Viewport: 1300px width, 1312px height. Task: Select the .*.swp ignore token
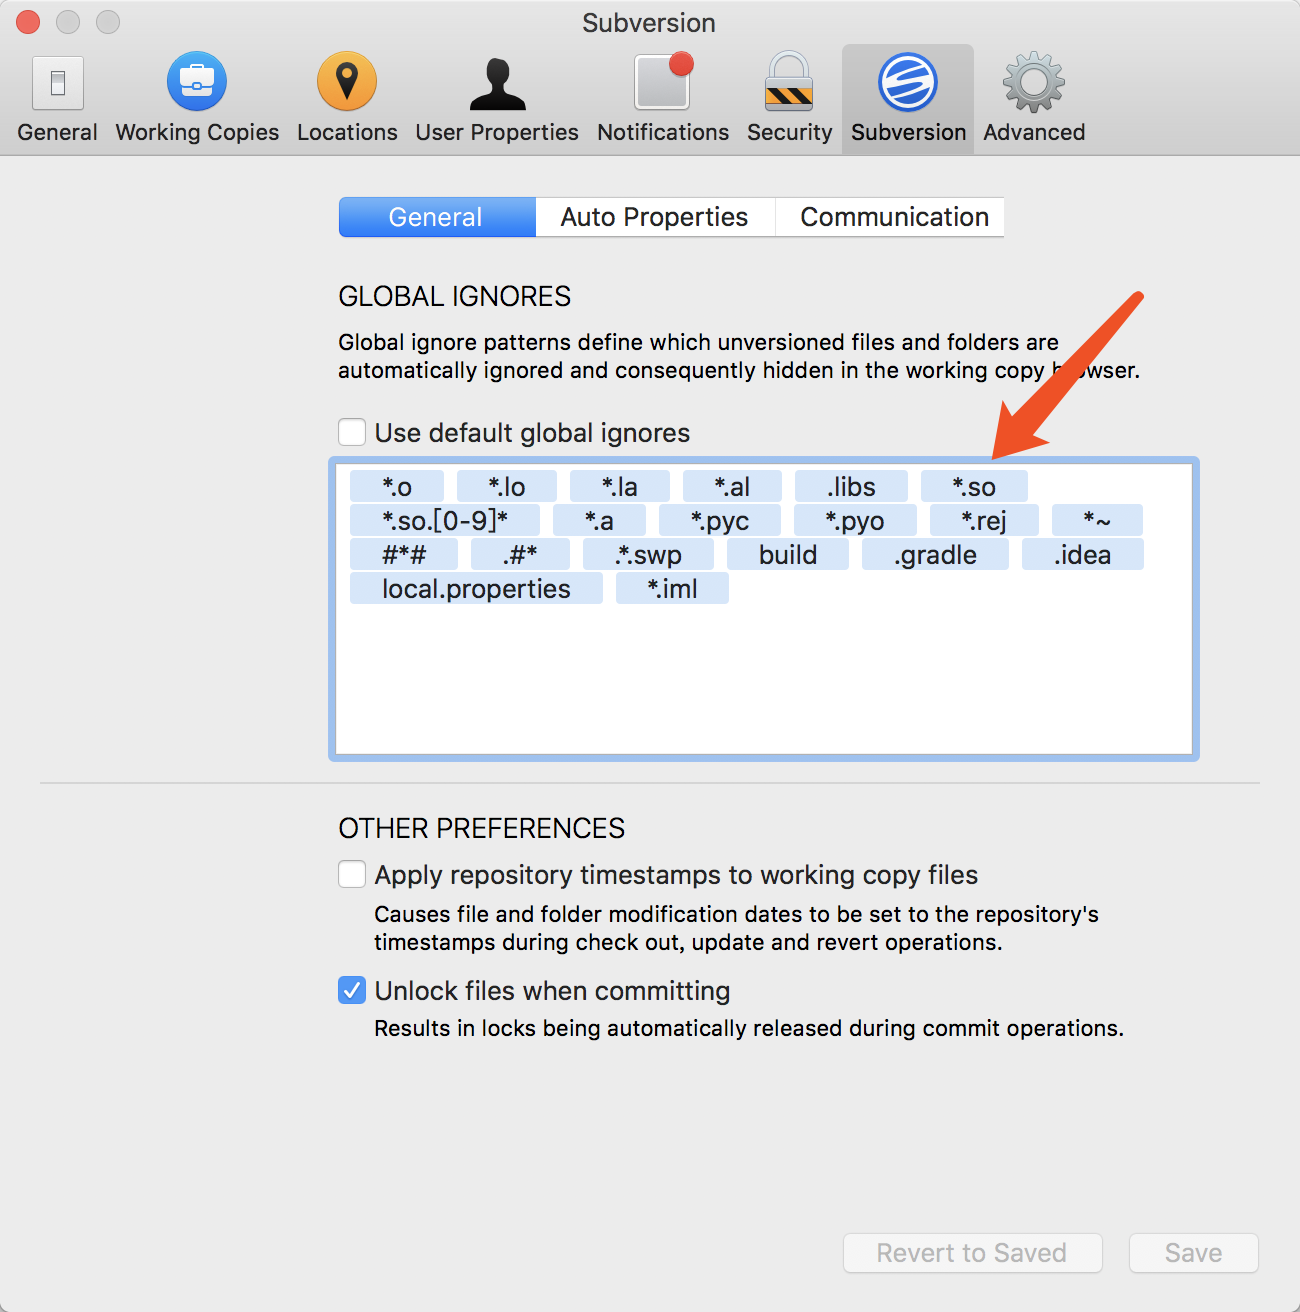coord(648,554)
